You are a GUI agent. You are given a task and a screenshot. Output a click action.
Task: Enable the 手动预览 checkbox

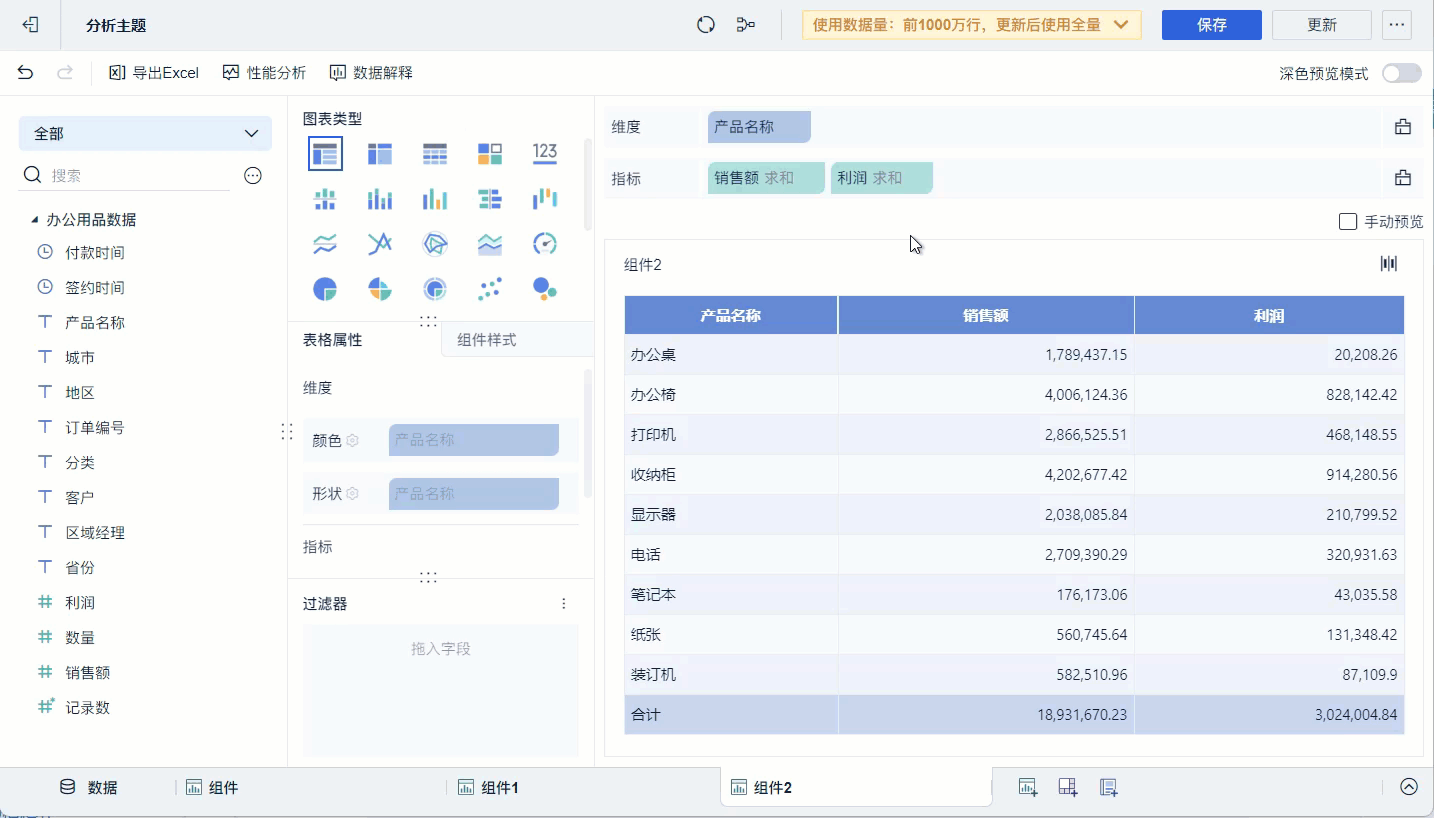point(1348,221)
